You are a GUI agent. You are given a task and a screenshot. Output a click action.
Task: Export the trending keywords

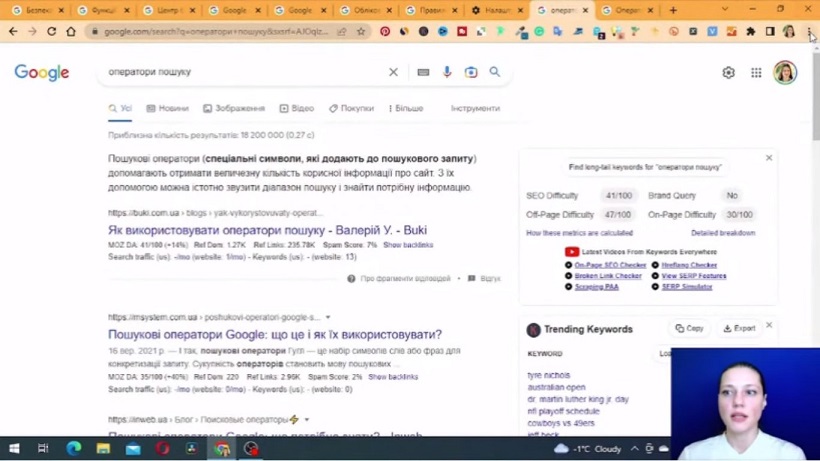tap(739, 328)
